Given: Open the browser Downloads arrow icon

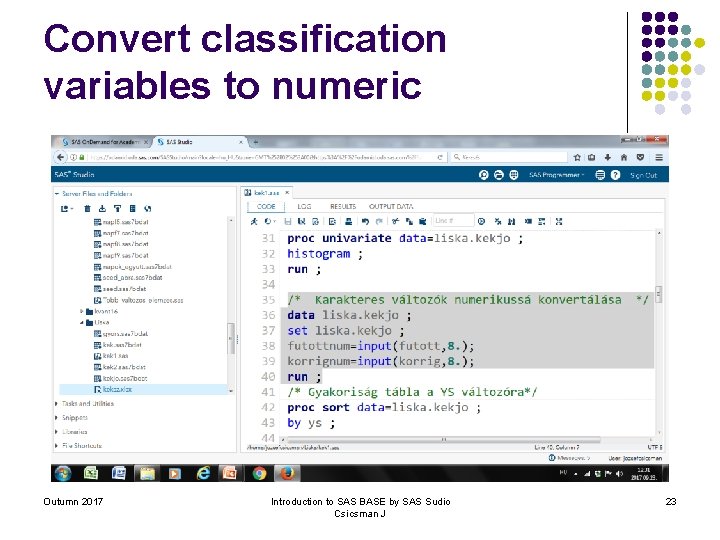Looking at the screenshot, I should (608, 158).
